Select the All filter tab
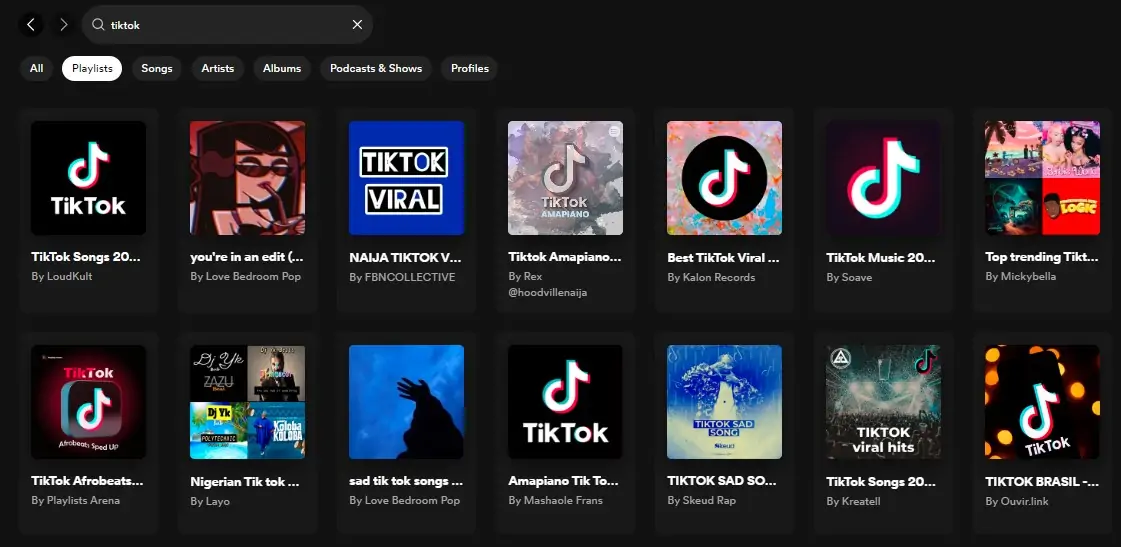This screenshot has height=547, width=1121. [x=37, y=68]
